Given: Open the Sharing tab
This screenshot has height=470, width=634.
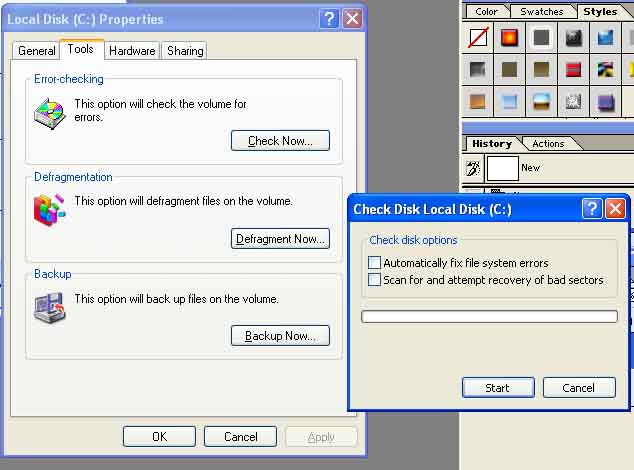Looking at the screenshot, I should coord(185,51).
